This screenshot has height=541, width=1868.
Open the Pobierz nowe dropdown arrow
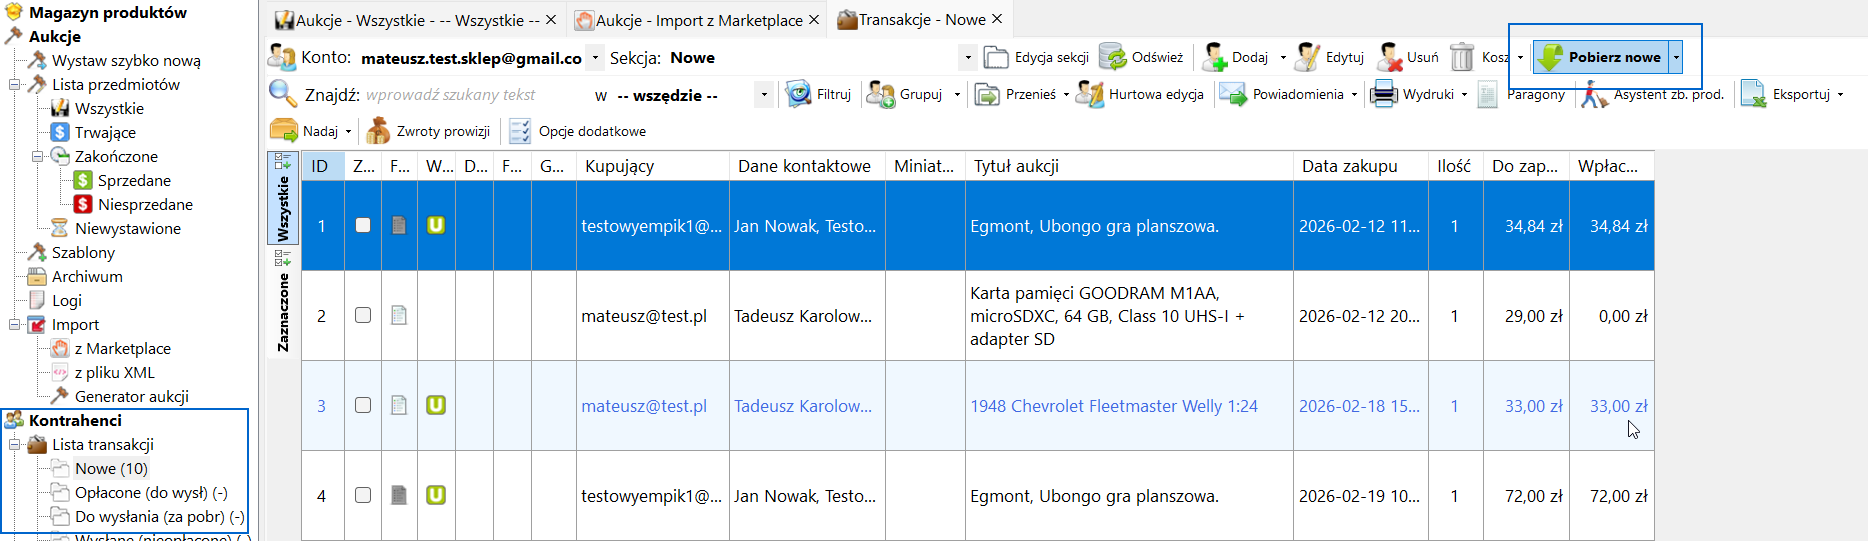1677,57
